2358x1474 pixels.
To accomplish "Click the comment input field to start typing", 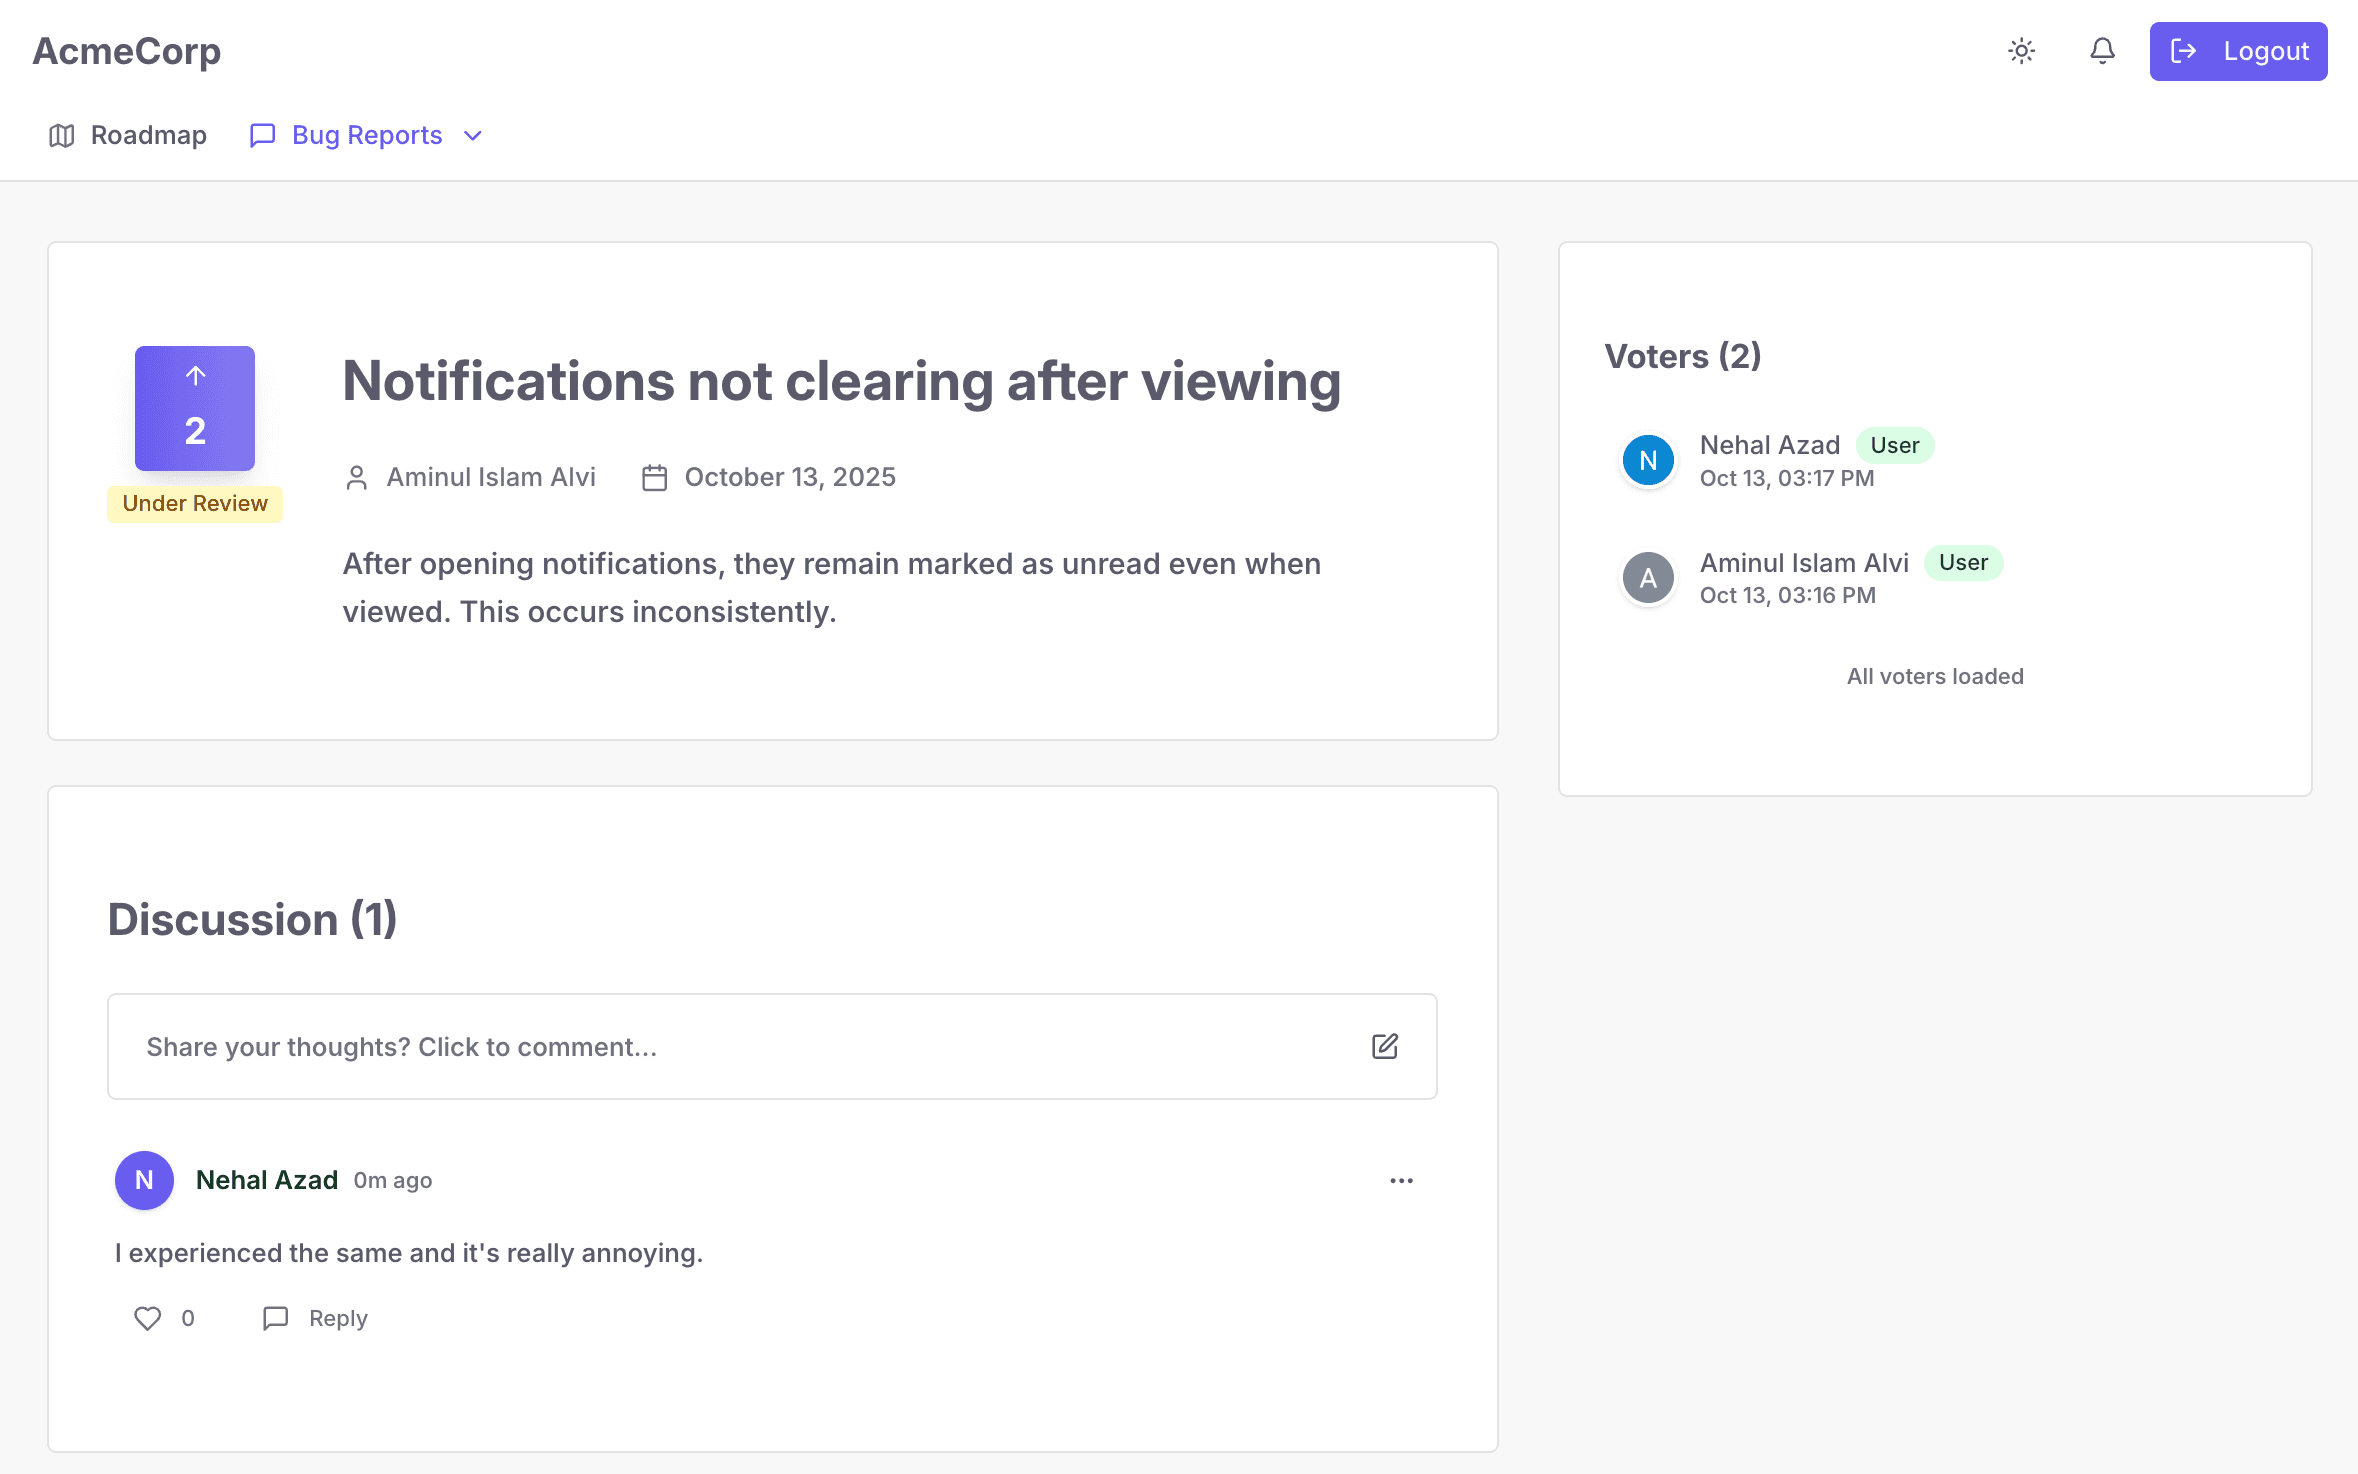I will (x=700, y=1046).
